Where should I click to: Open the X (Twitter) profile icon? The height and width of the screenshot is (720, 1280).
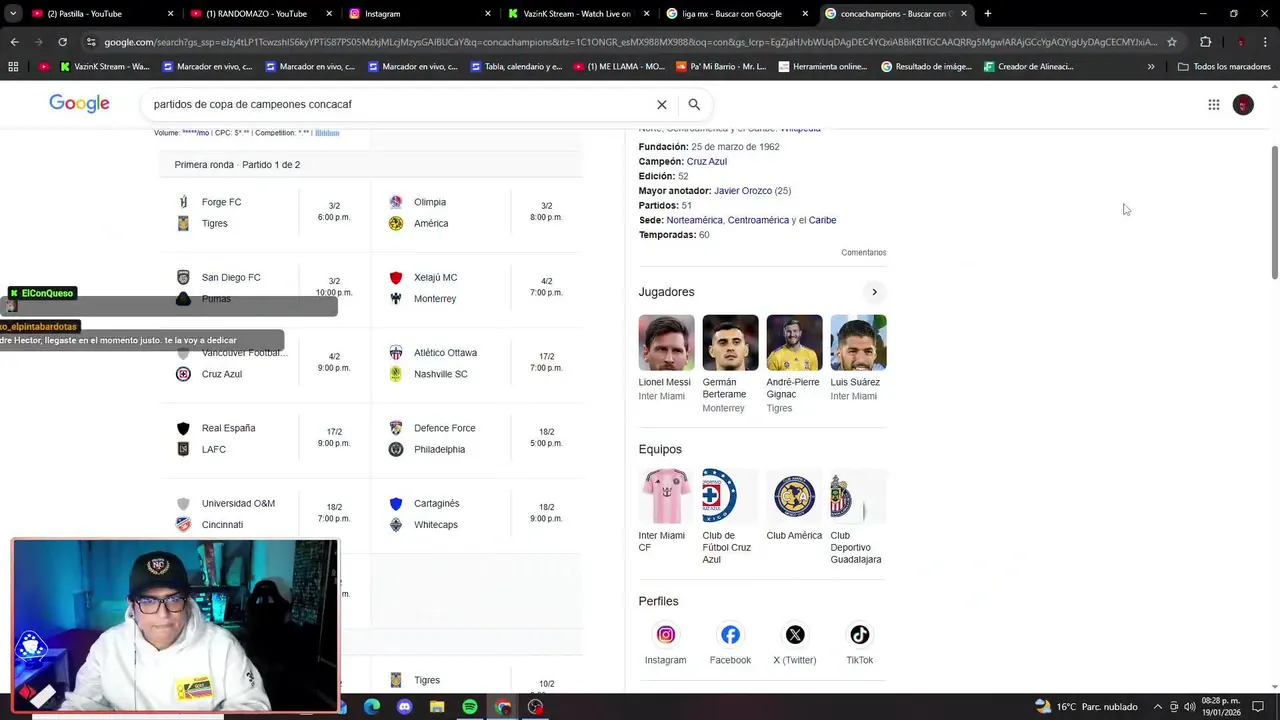pos(795,635)
